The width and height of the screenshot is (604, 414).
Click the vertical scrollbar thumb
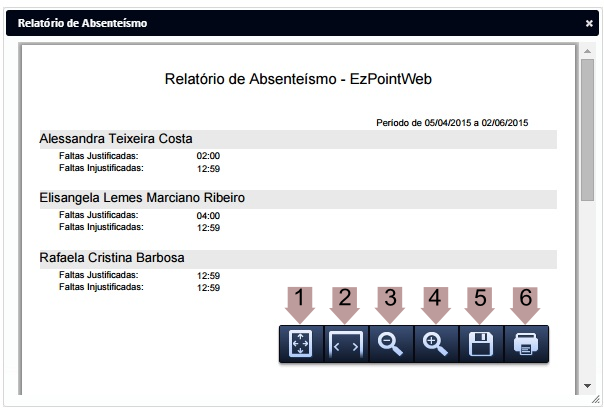[586, 130]
